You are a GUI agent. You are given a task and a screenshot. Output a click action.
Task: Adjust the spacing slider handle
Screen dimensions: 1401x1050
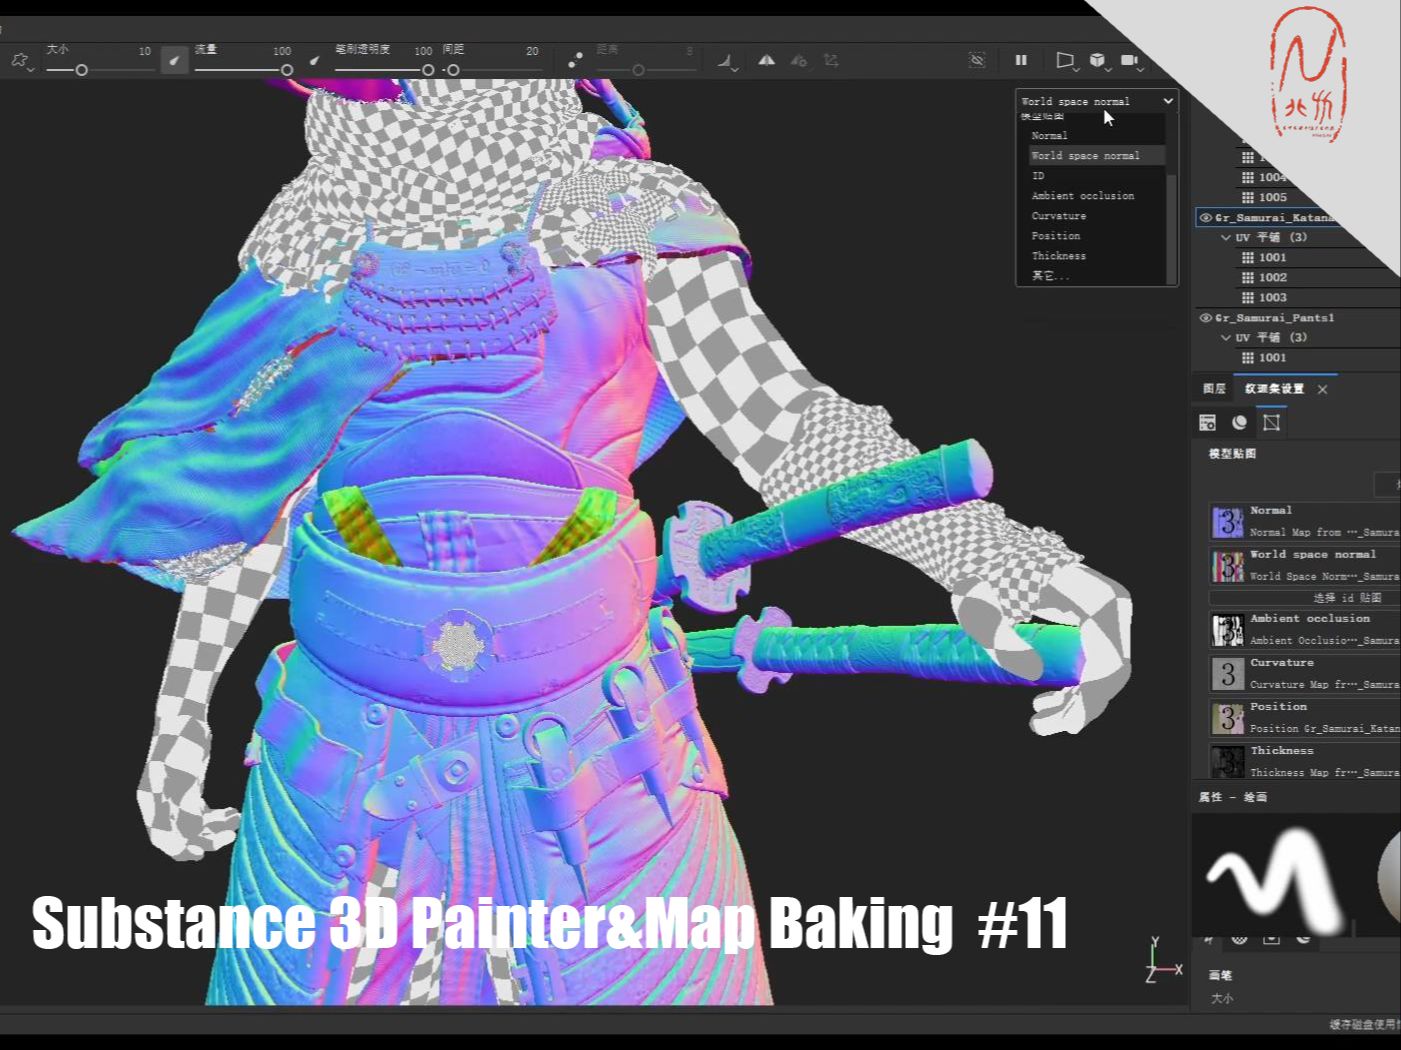coord(453,70)
